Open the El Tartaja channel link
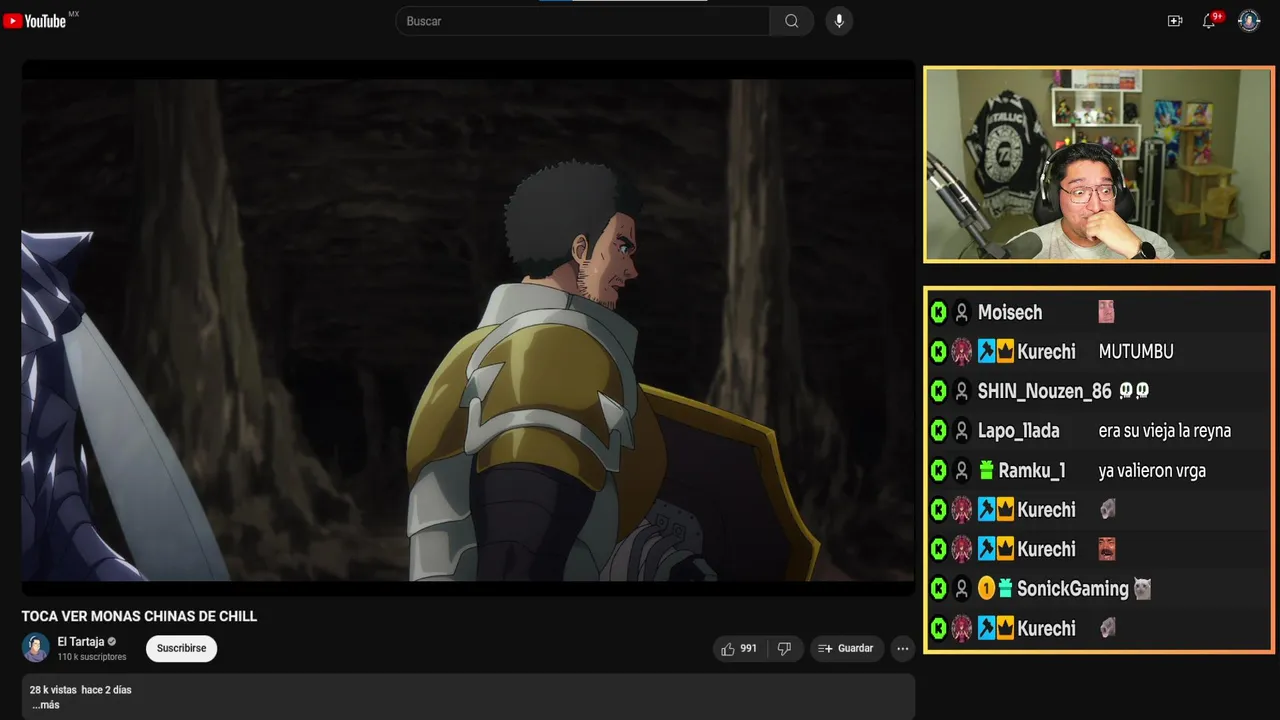Screen dimensions: 1280x720 click(x=81, y=642)
